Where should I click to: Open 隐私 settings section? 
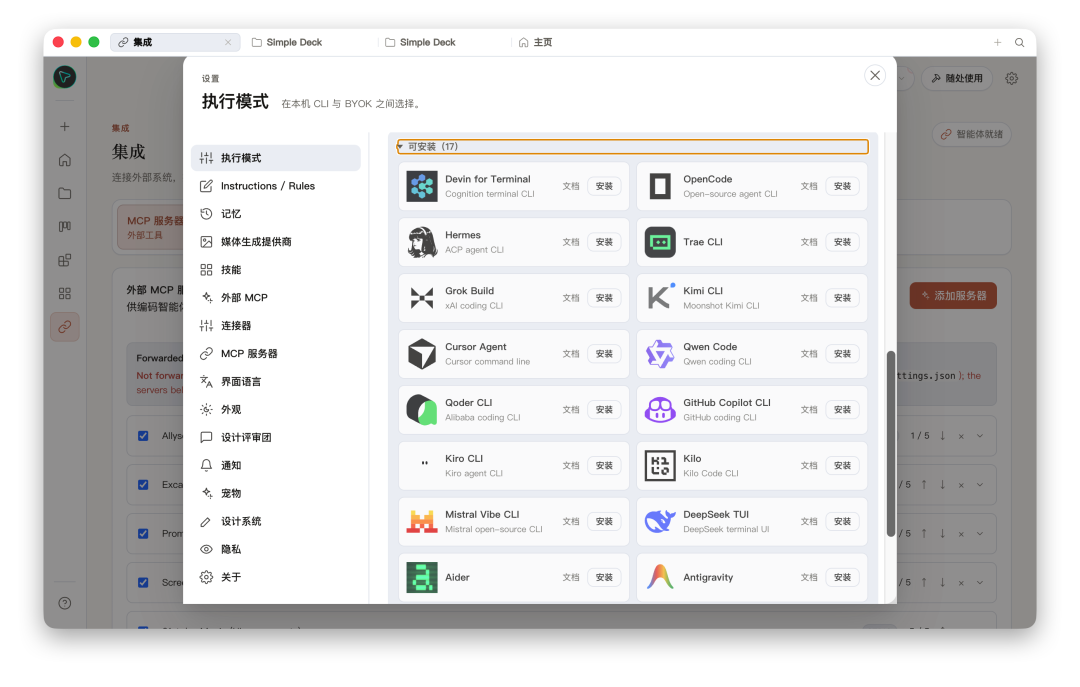point(276,549)
